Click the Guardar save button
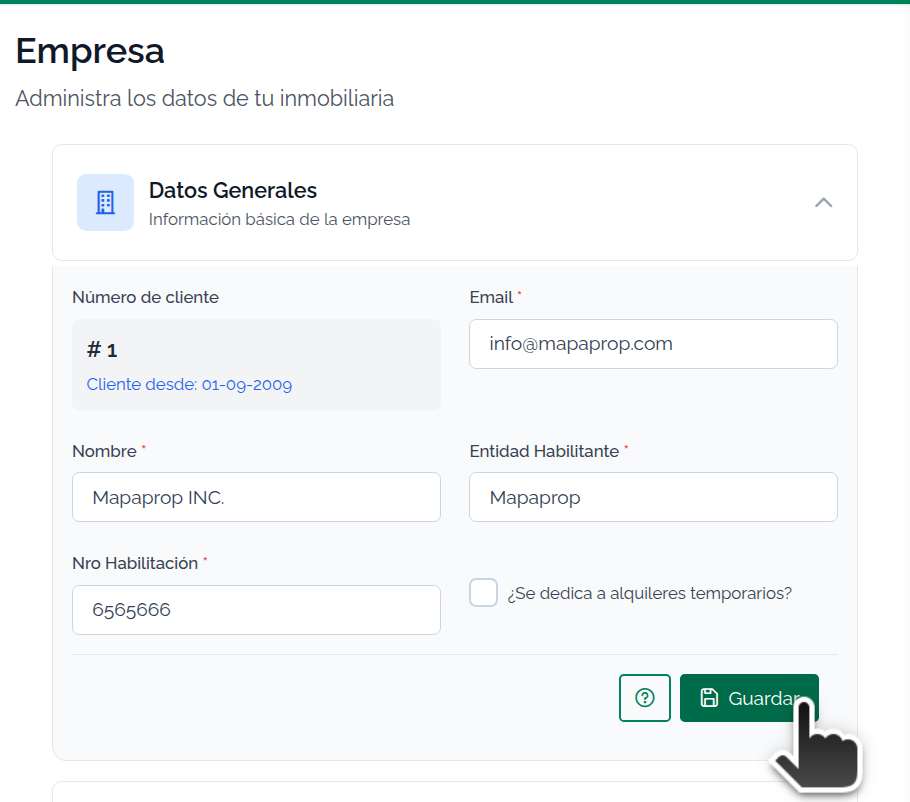This screenshot has height=802, width=910. tap(749, 698)
